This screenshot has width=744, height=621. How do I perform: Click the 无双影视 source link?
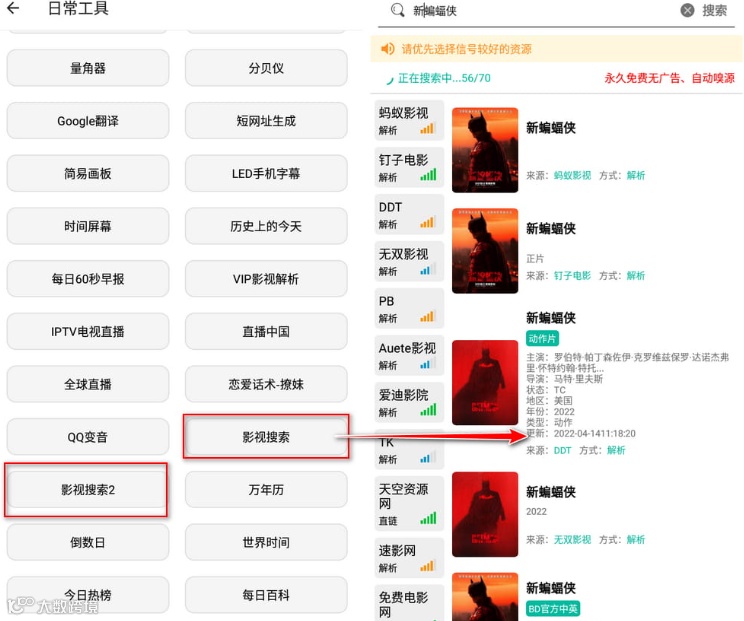(x=572, y=539)
